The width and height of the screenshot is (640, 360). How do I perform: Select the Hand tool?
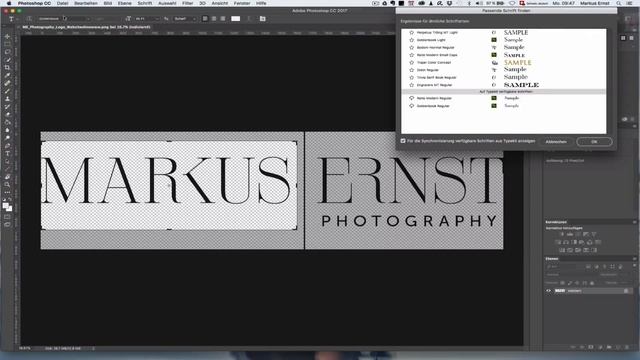point(7,177)
